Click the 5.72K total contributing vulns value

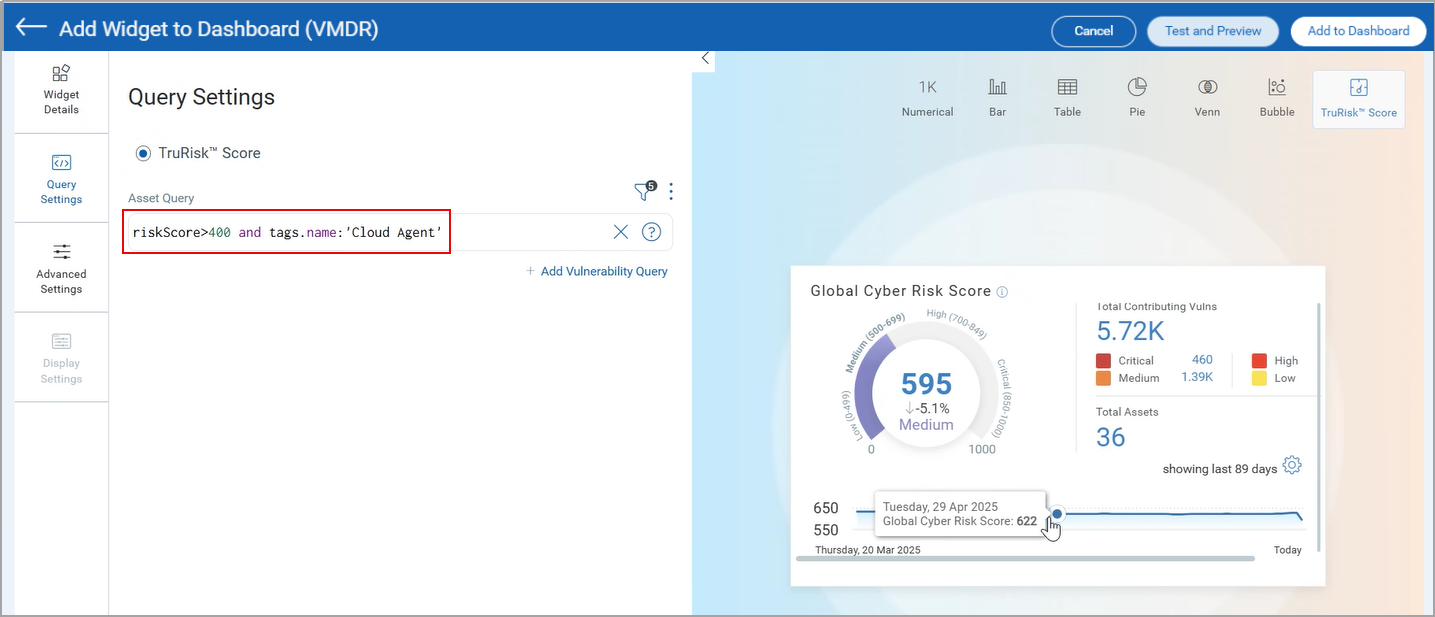point(1130,331)
